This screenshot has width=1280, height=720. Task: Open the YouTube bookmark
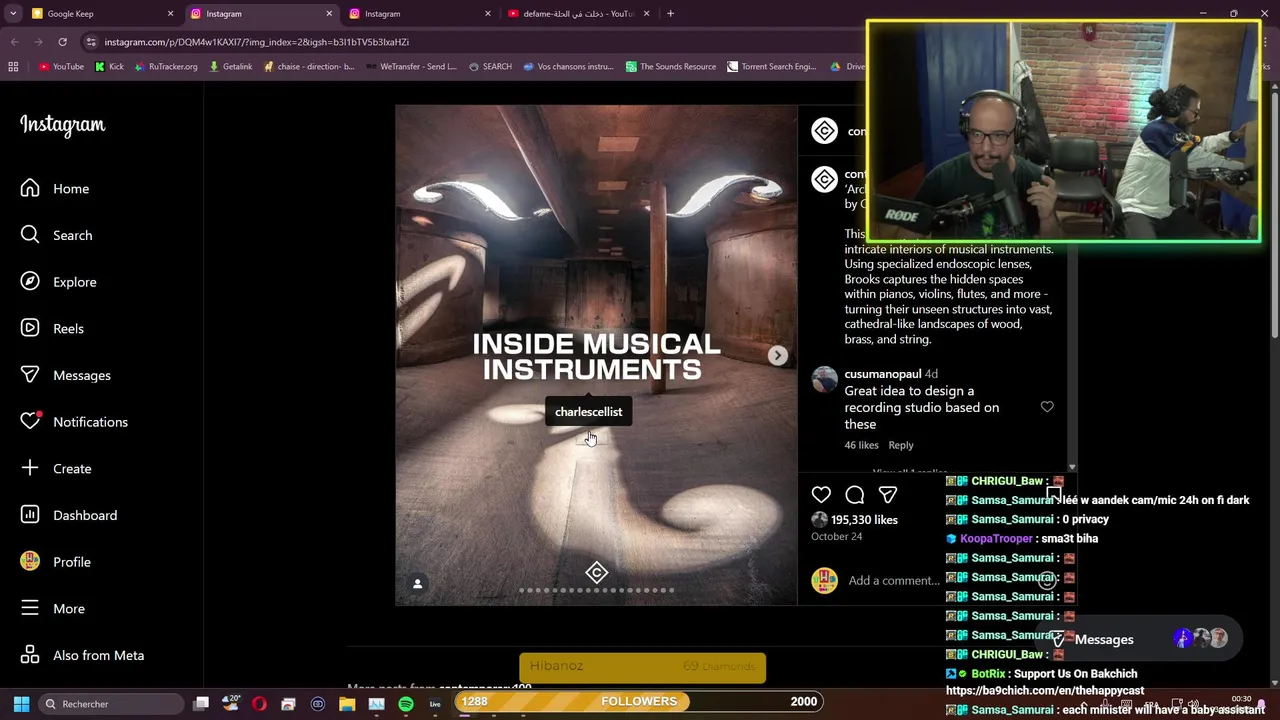tap(61, 67)
